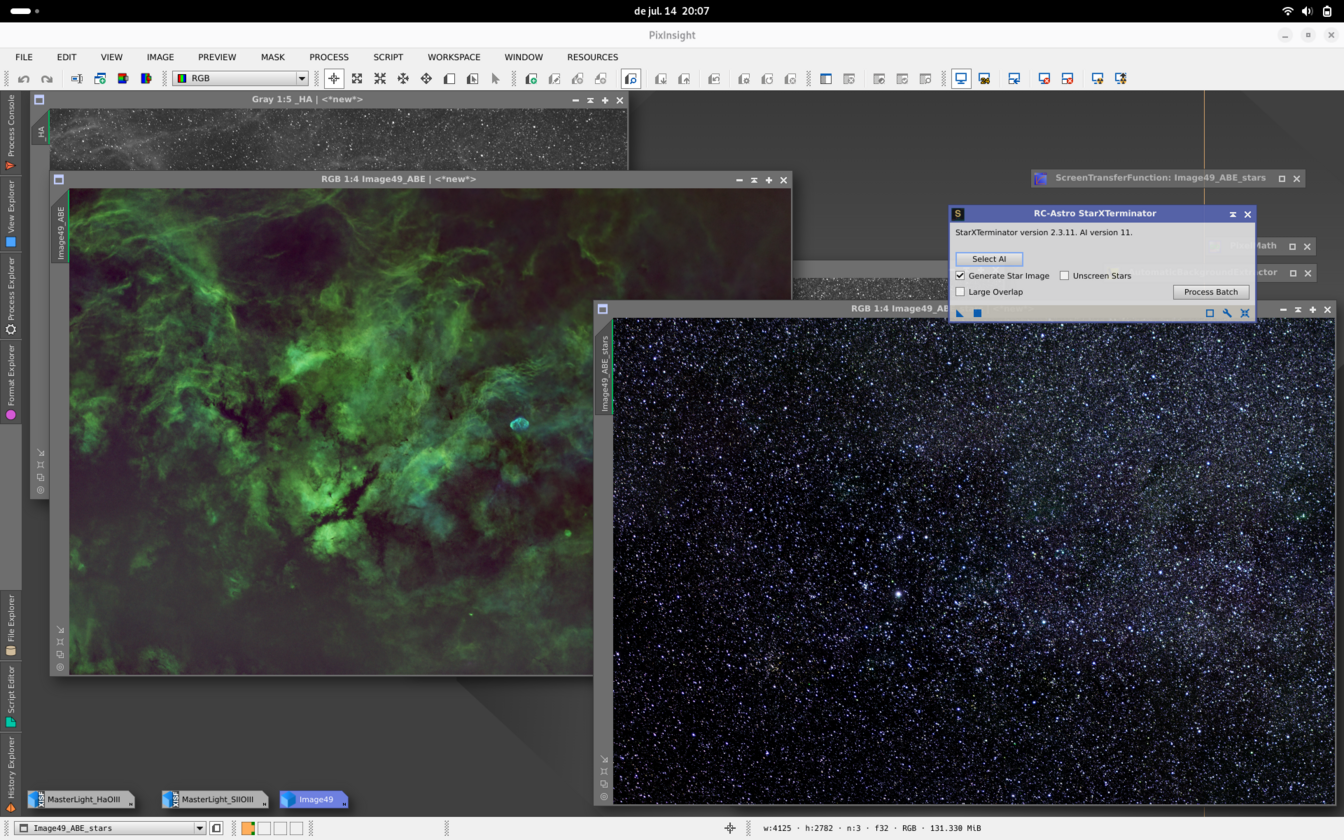Open the RESOURCES menu

592,57
